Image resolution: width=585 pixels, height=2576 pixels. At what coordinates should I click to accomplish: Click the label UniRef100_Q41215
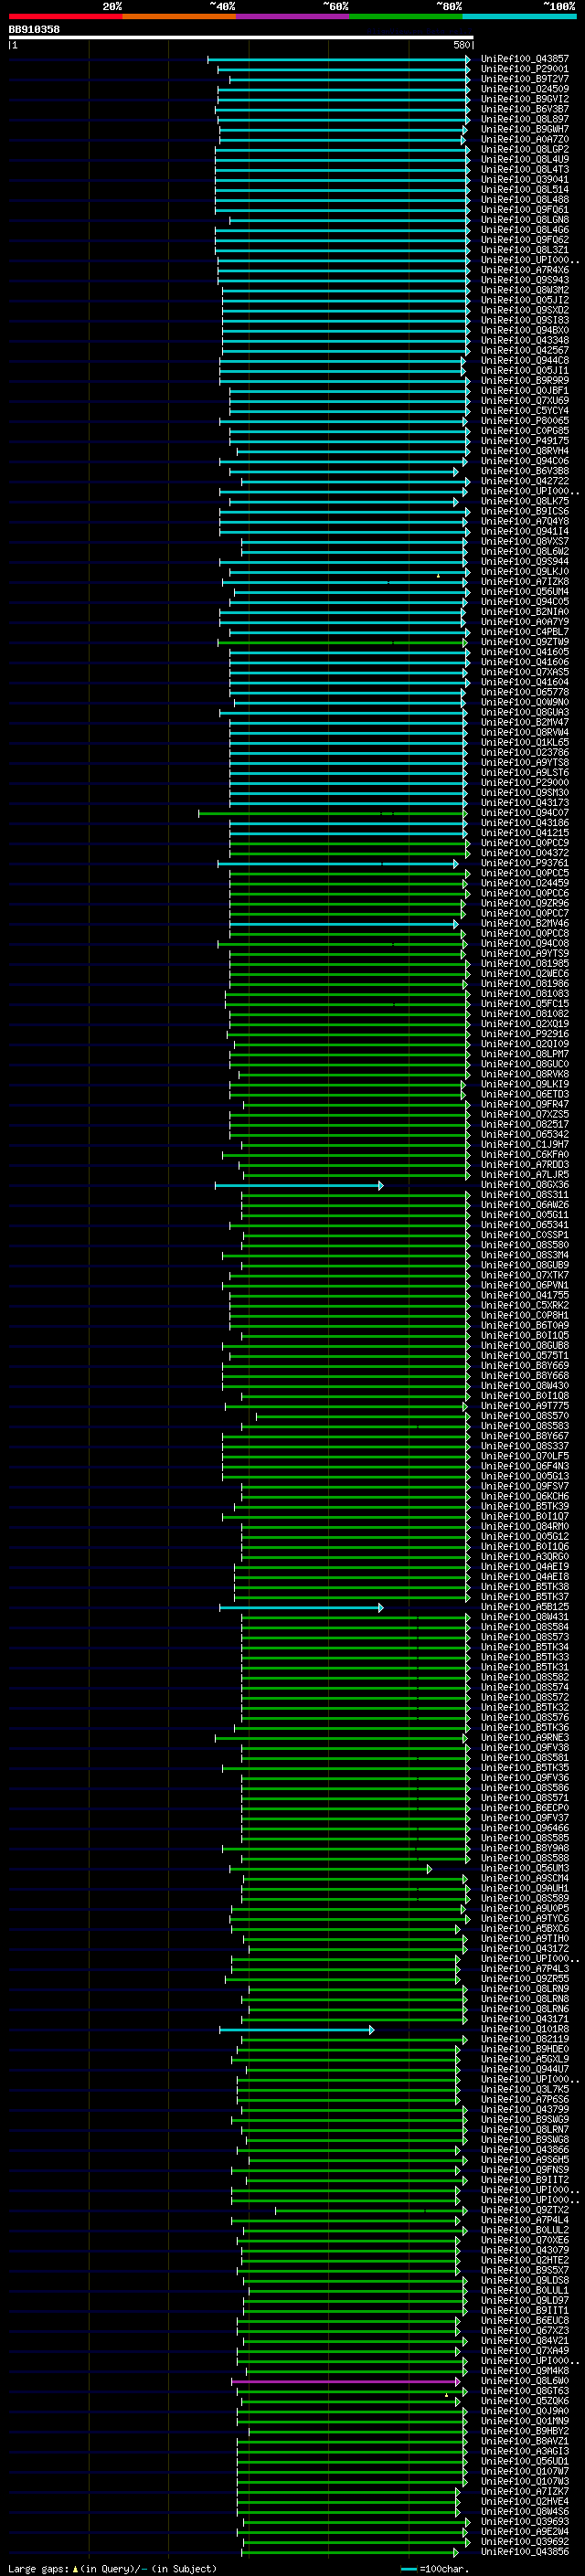524,832
